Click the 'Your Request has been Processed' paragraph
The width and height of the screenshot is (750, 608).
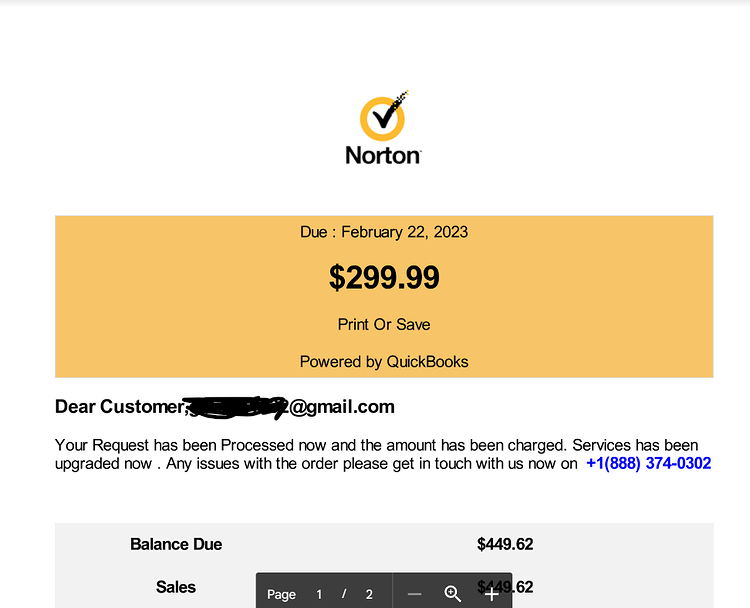[383, 454]
